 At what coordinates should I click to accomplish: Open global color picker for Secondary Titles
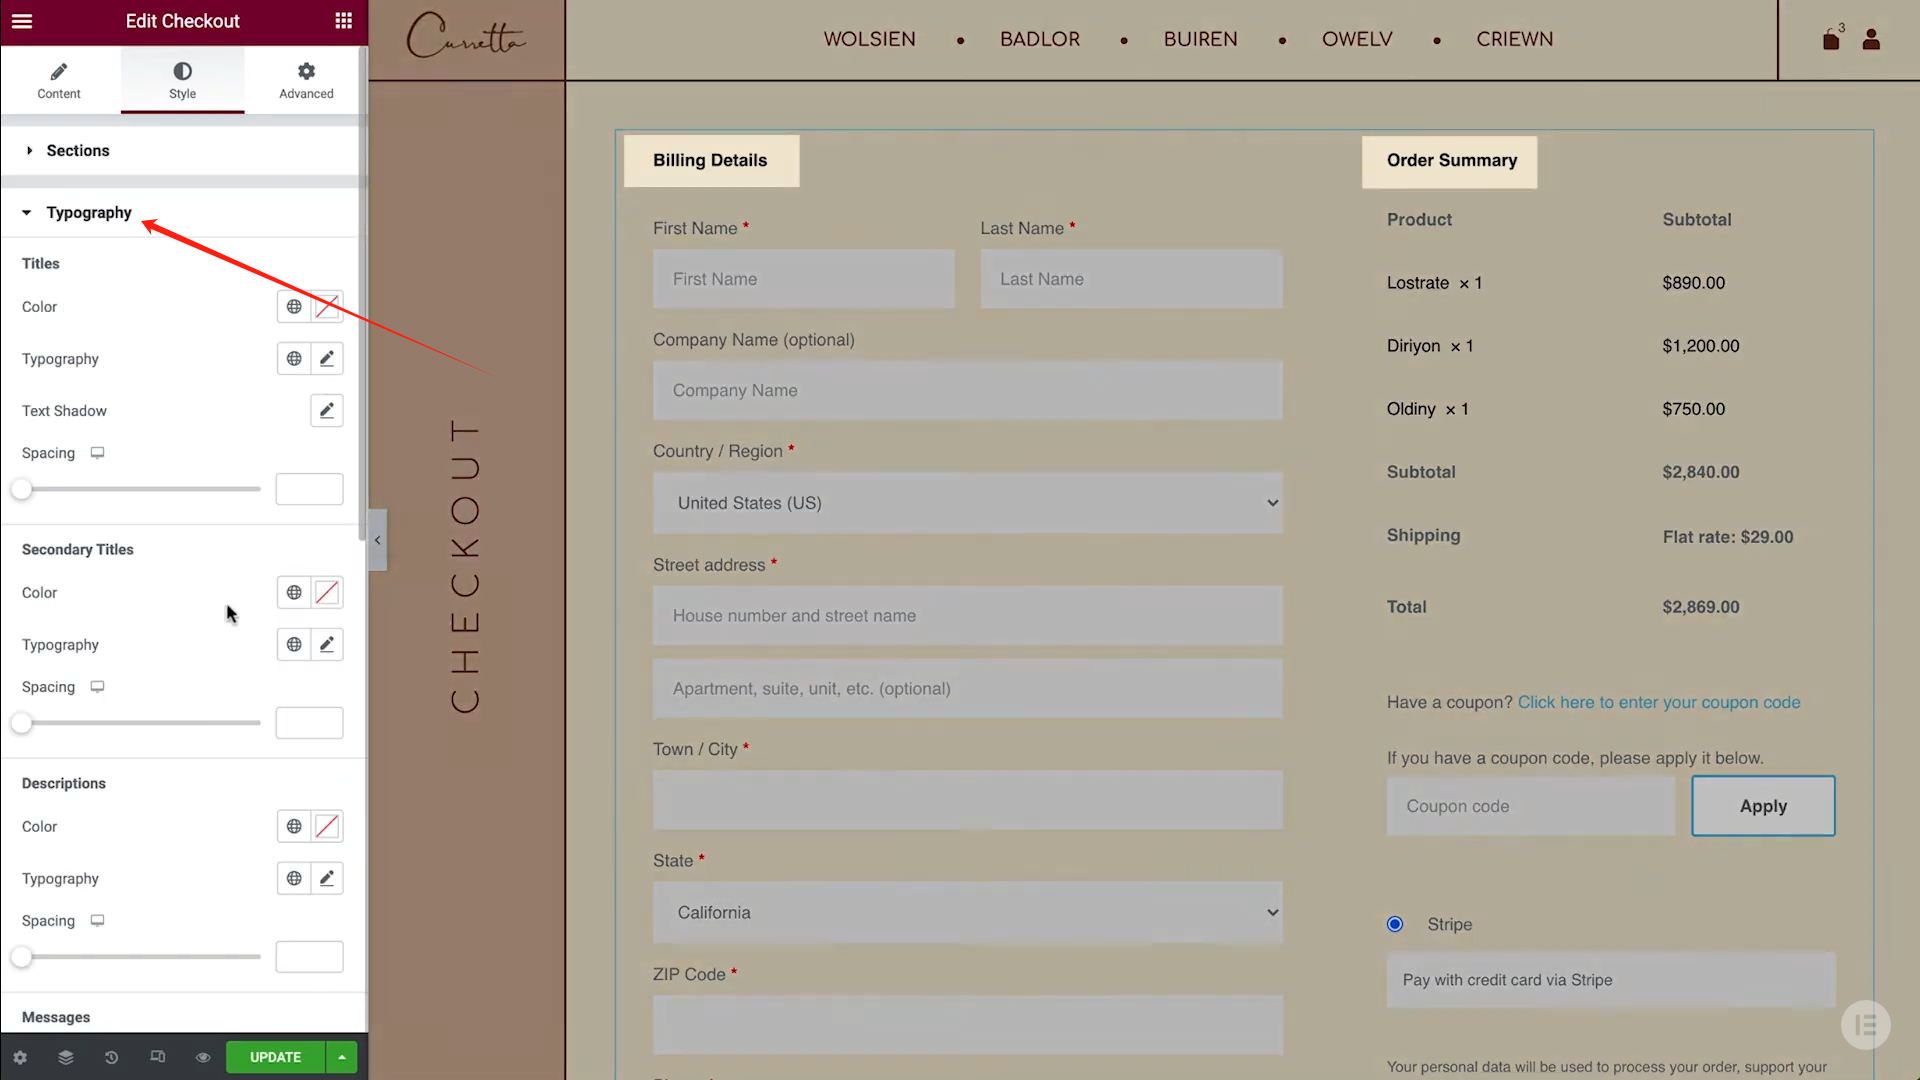click(x=293, y=592)
